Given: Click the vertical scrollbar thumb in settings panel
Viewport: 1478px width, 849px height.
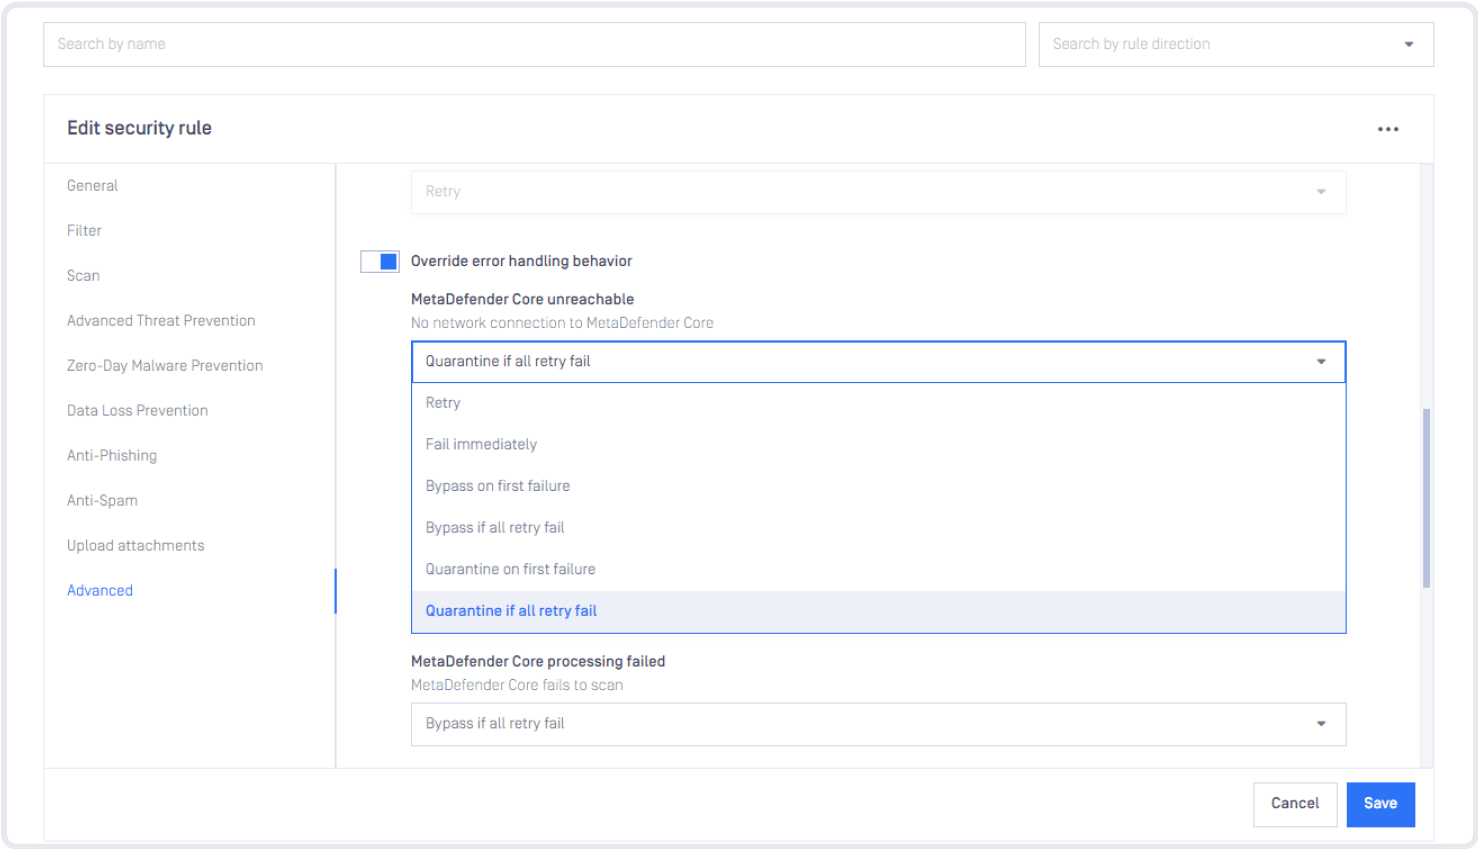Looking at the screenshot, I should [1426, 498].
